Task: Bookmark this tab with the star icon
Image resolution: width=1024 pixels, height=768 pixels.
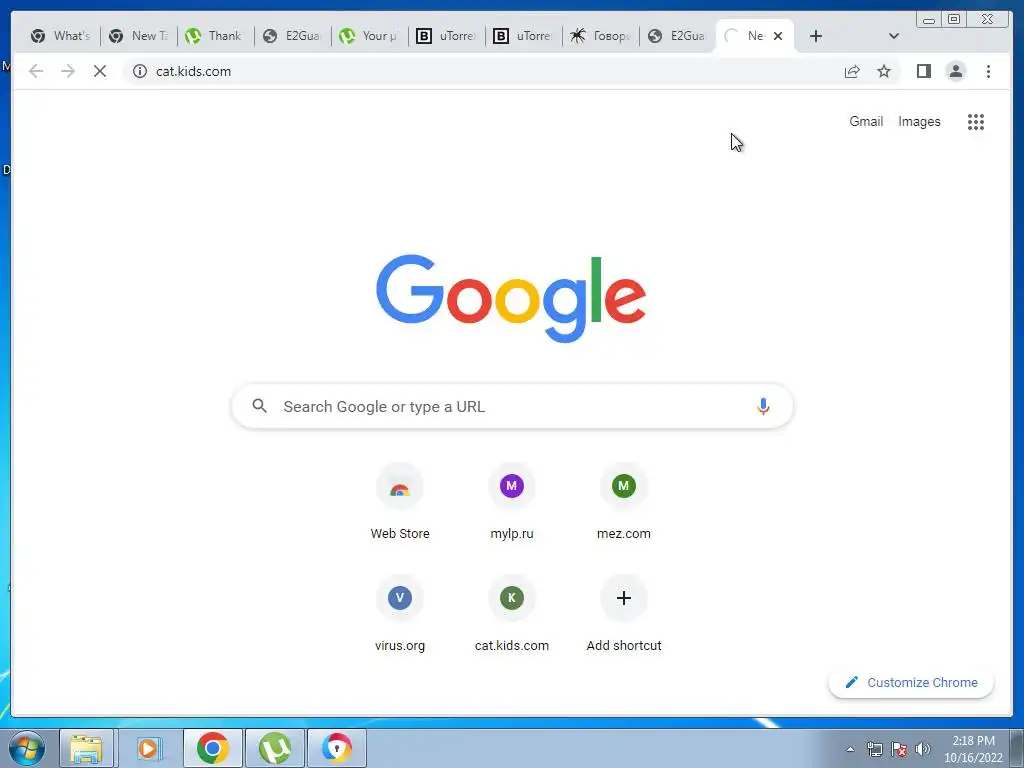Action: click(884, 71)
